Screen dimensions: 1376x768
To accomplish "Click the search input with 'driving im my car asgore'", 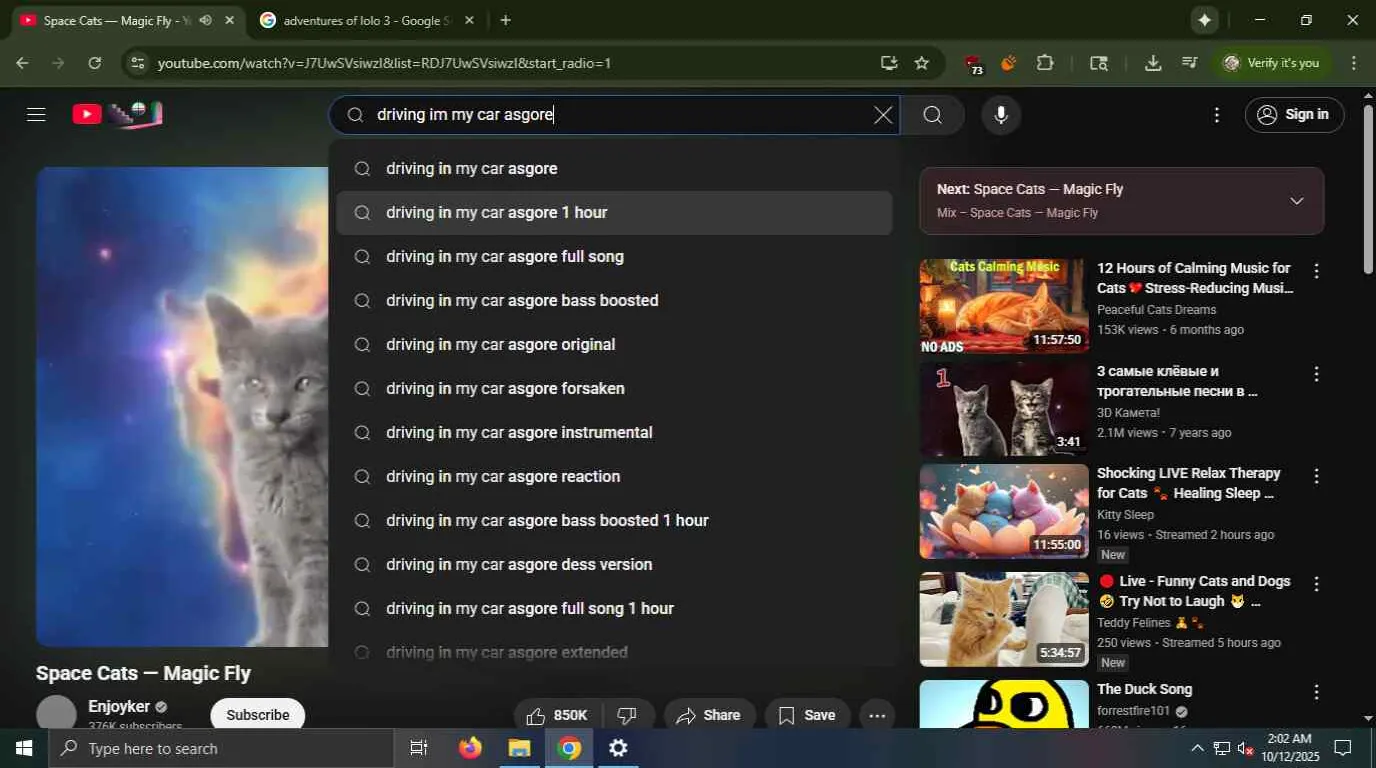I will (x=615, y=115).
